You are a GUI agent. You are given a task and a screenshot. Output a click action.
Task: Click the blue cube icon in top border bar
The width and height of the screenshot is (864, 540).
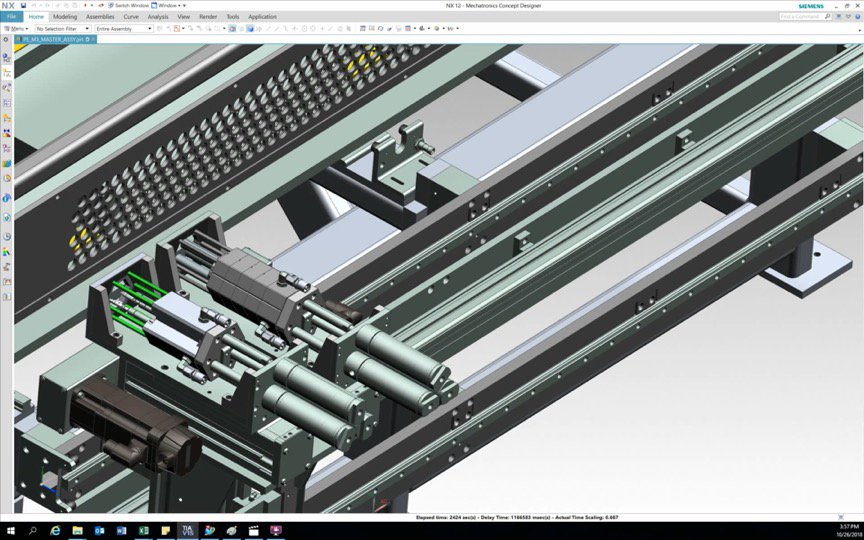[250, 28]
